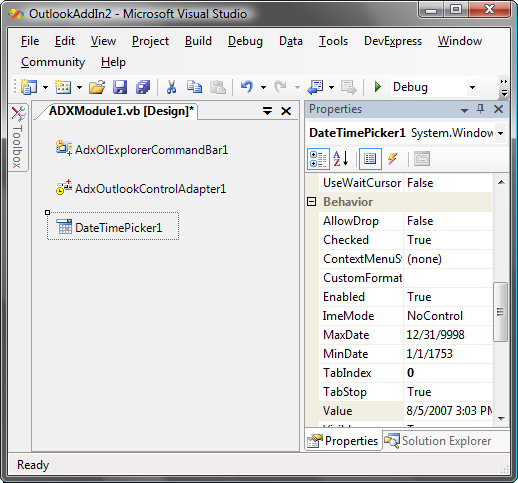The height and width of the screenshot is (483, 518).
Task: Open the Project menu
Action: click(x=150, y=41)
